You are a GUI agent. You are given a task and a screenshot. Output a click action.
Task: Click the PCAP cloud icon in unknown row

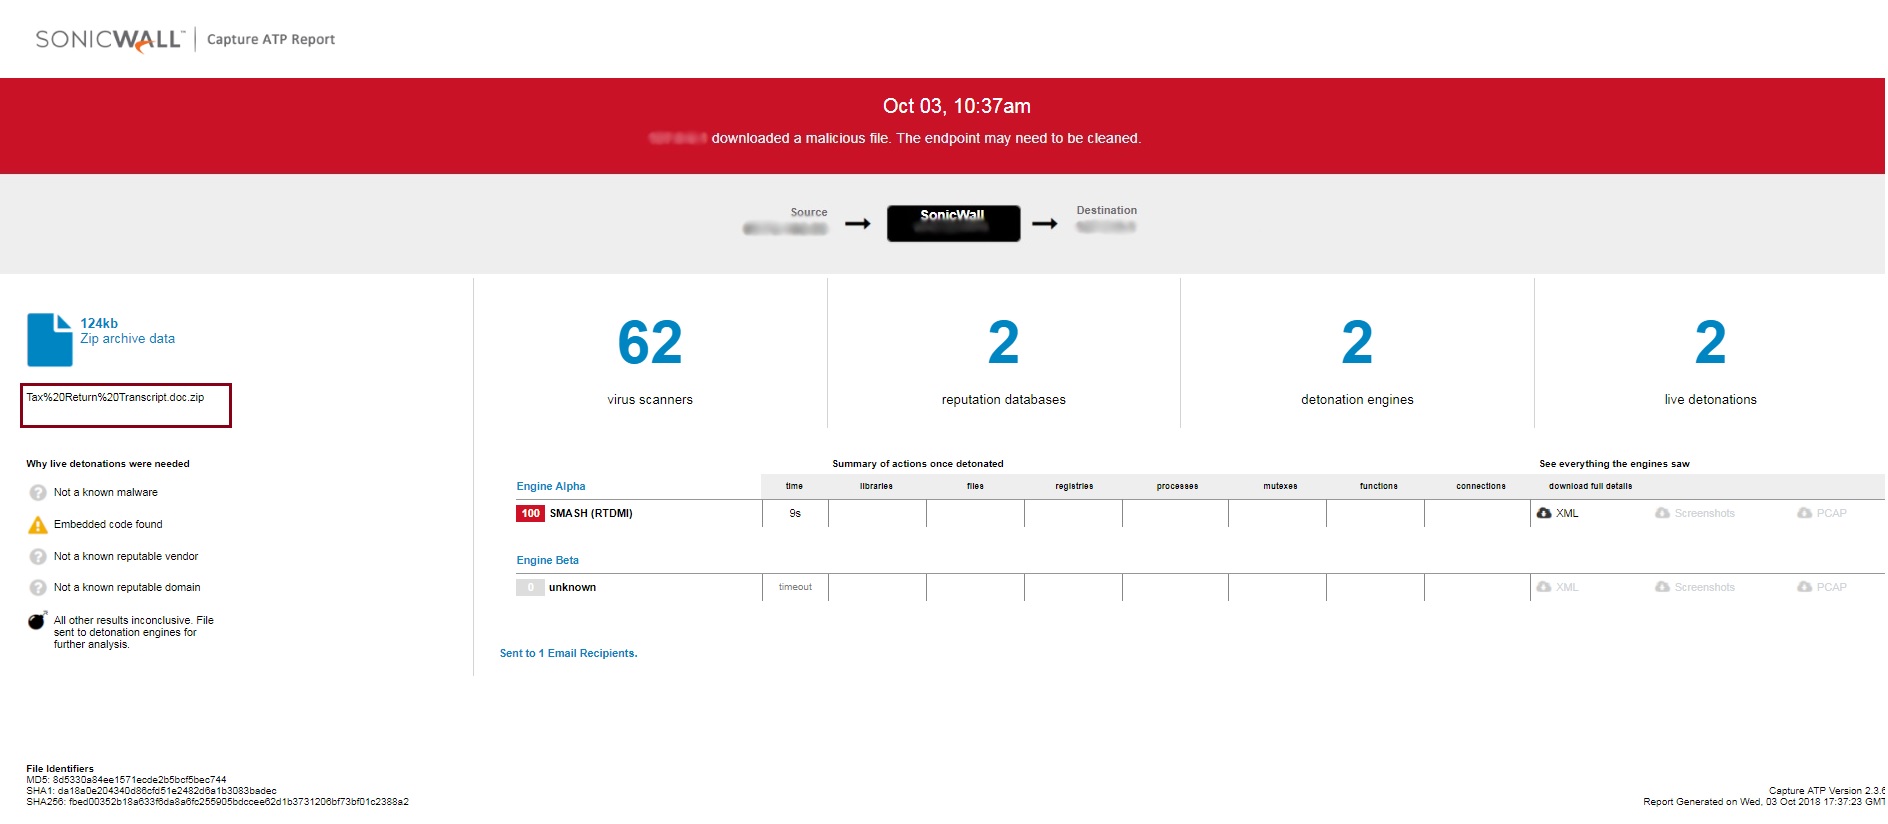tap(1804, 587)
